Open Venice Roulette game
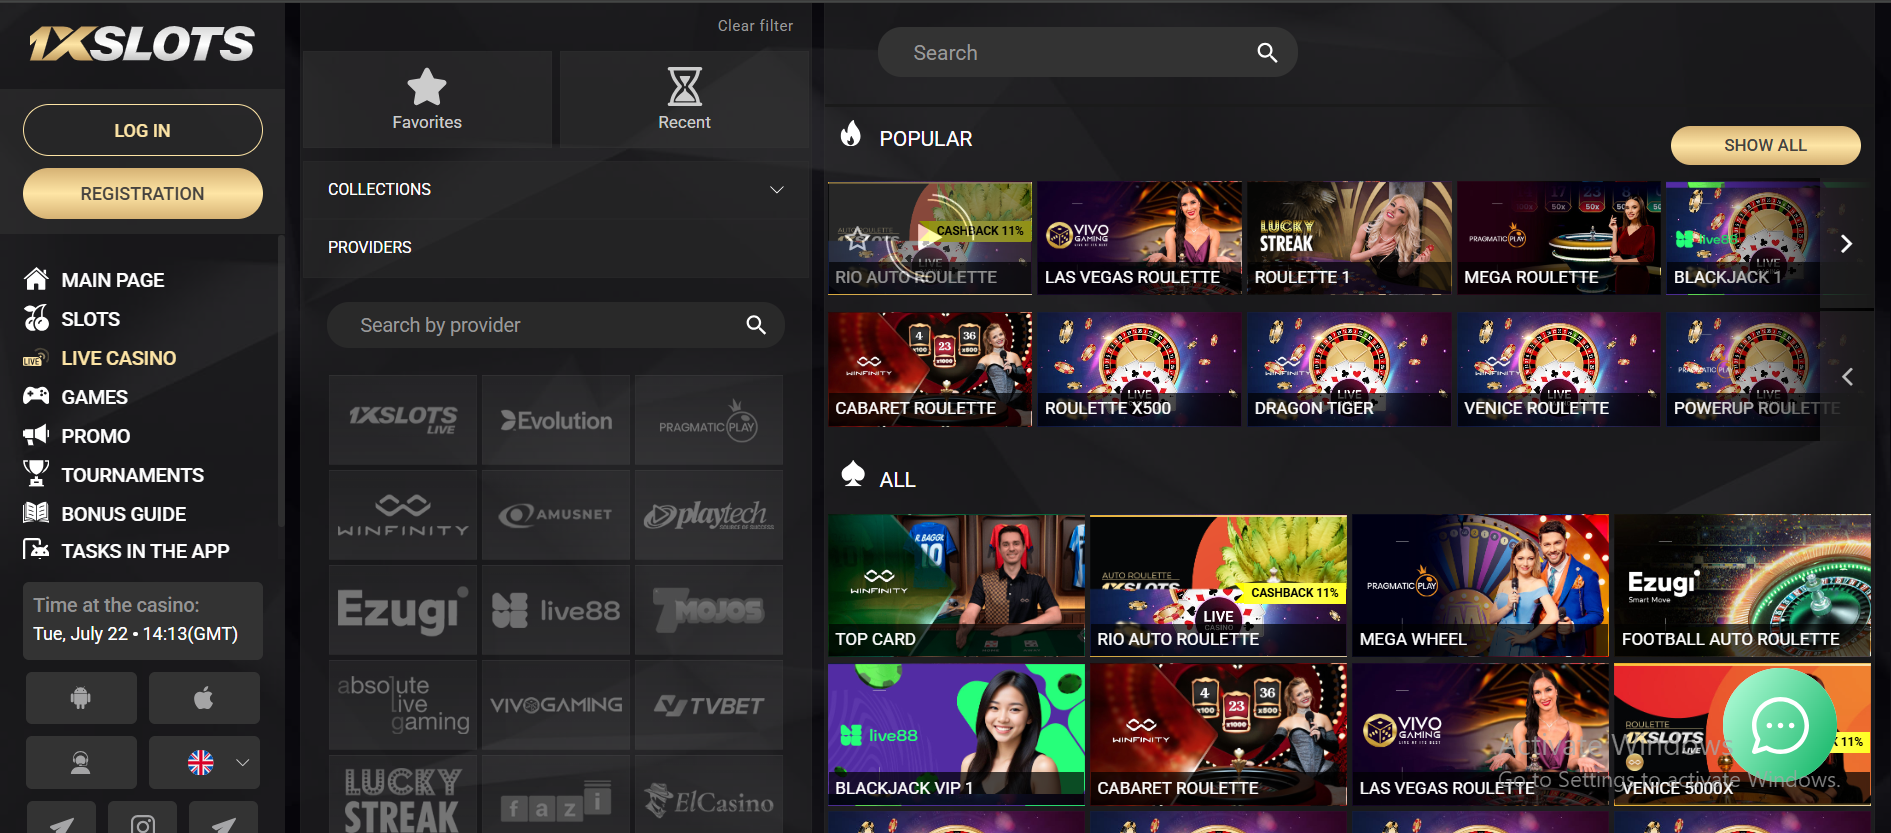 click(x=1558, y=369)
